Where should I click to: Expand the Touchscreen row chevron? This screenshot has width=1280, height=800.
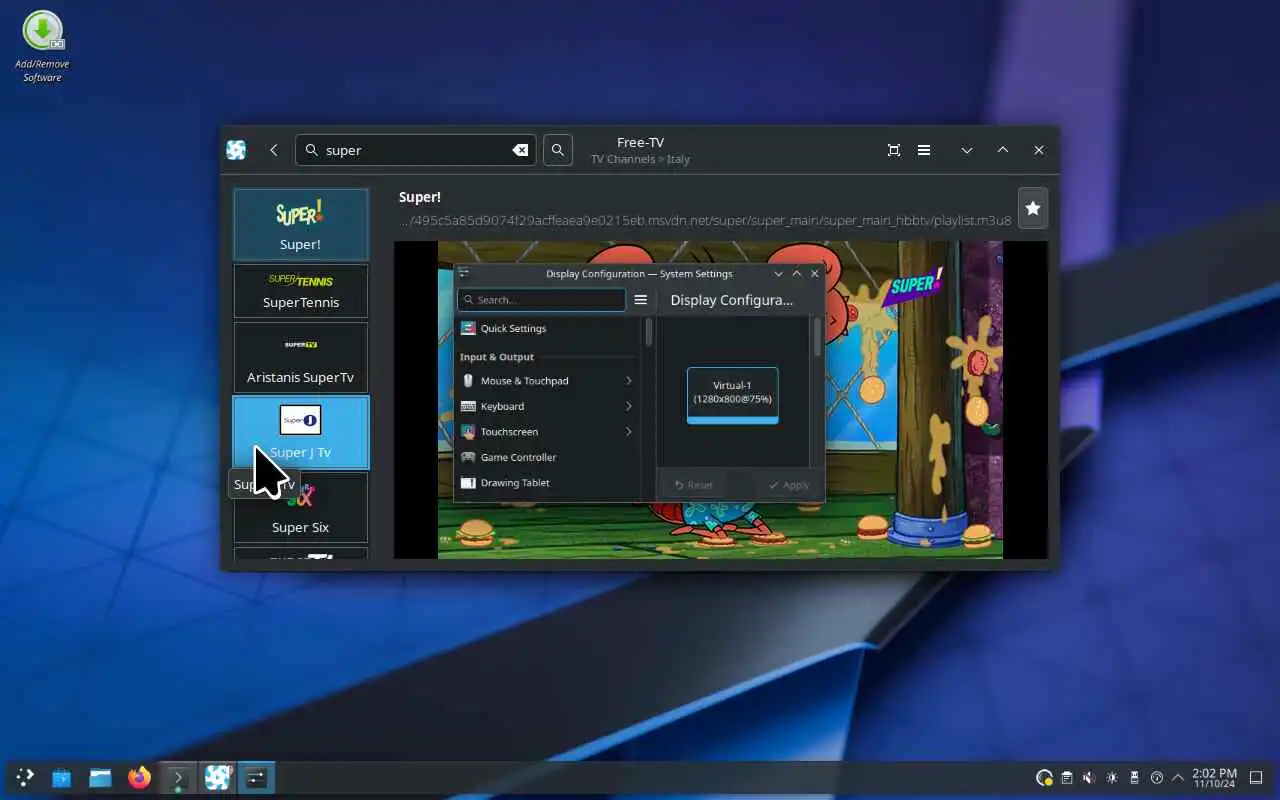629,431
